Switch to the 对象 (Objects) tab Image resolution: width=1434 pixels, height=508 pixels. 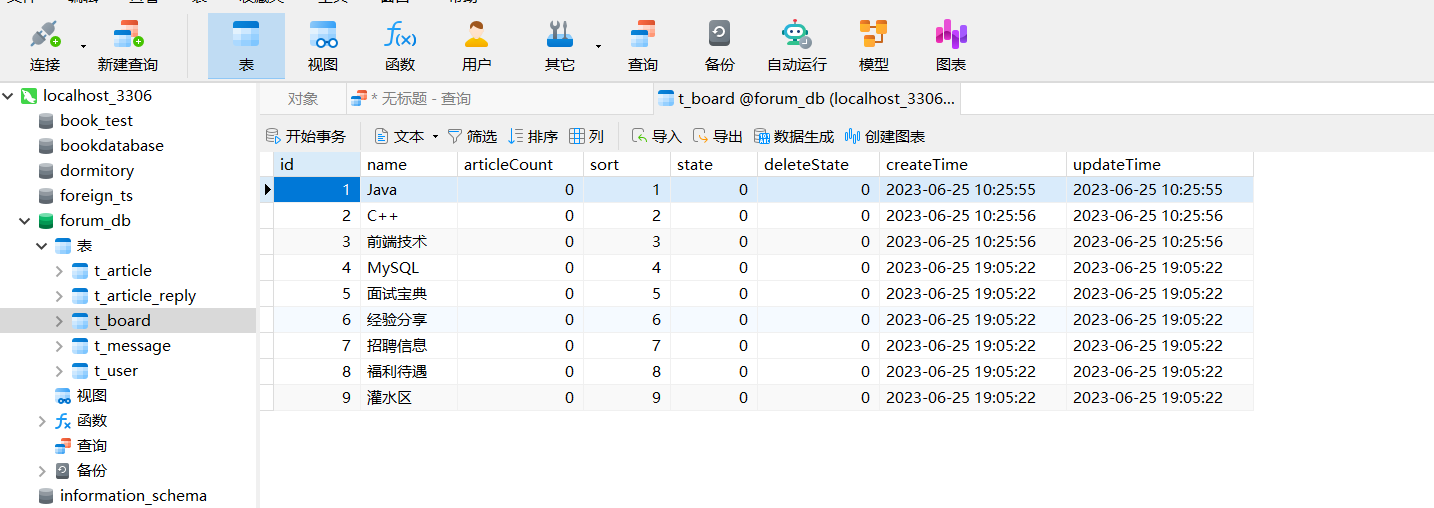coord(302,99)
